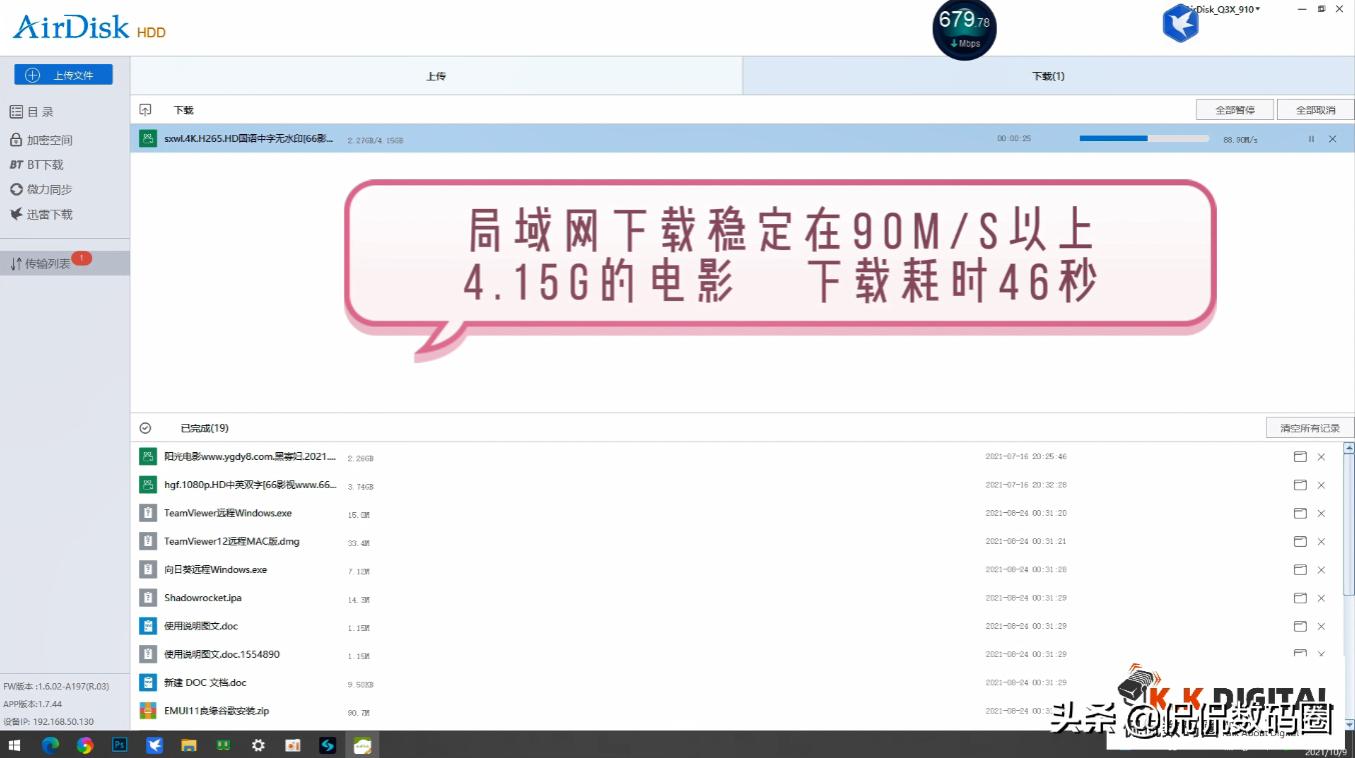Open 迅雷下载 Thunder download section
The height and width of the screenshot is (758, 1355).
coord(45,214)
